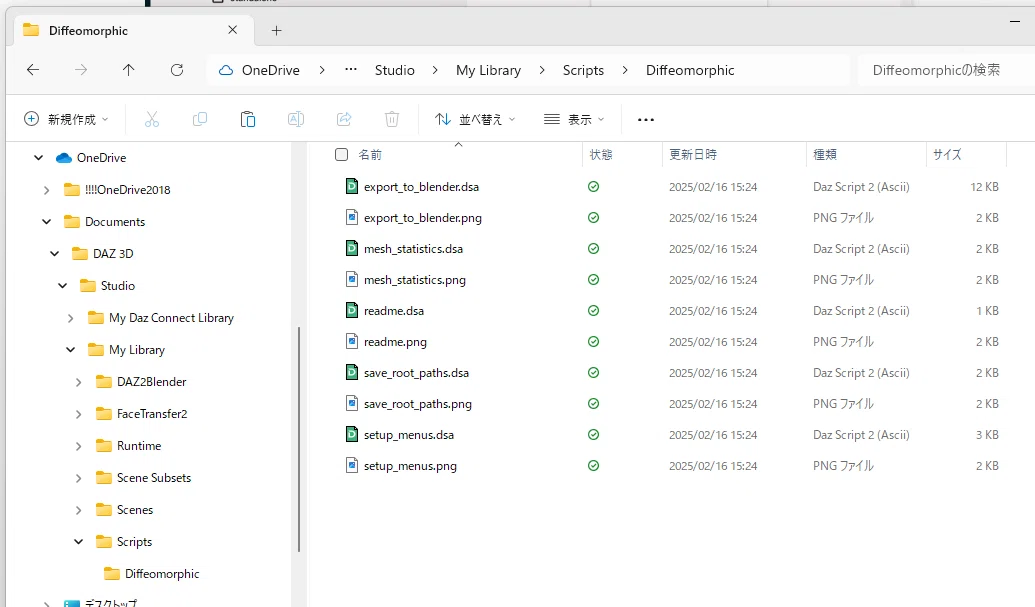Open the See more ellipsis menu
This screenshot has width=1035, height=607.
pyautogui.click(x=646, y=119)
